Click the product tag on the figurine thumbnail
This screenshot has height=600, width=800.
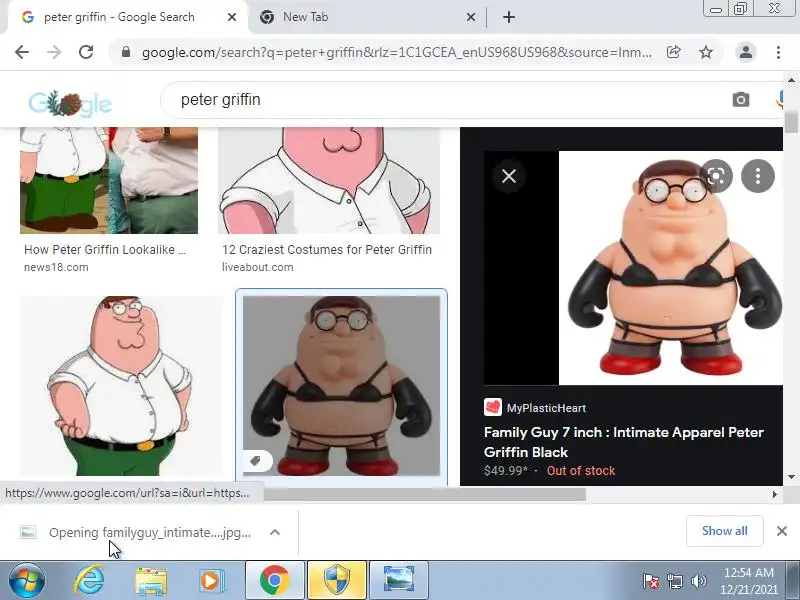tap(257, 461)
